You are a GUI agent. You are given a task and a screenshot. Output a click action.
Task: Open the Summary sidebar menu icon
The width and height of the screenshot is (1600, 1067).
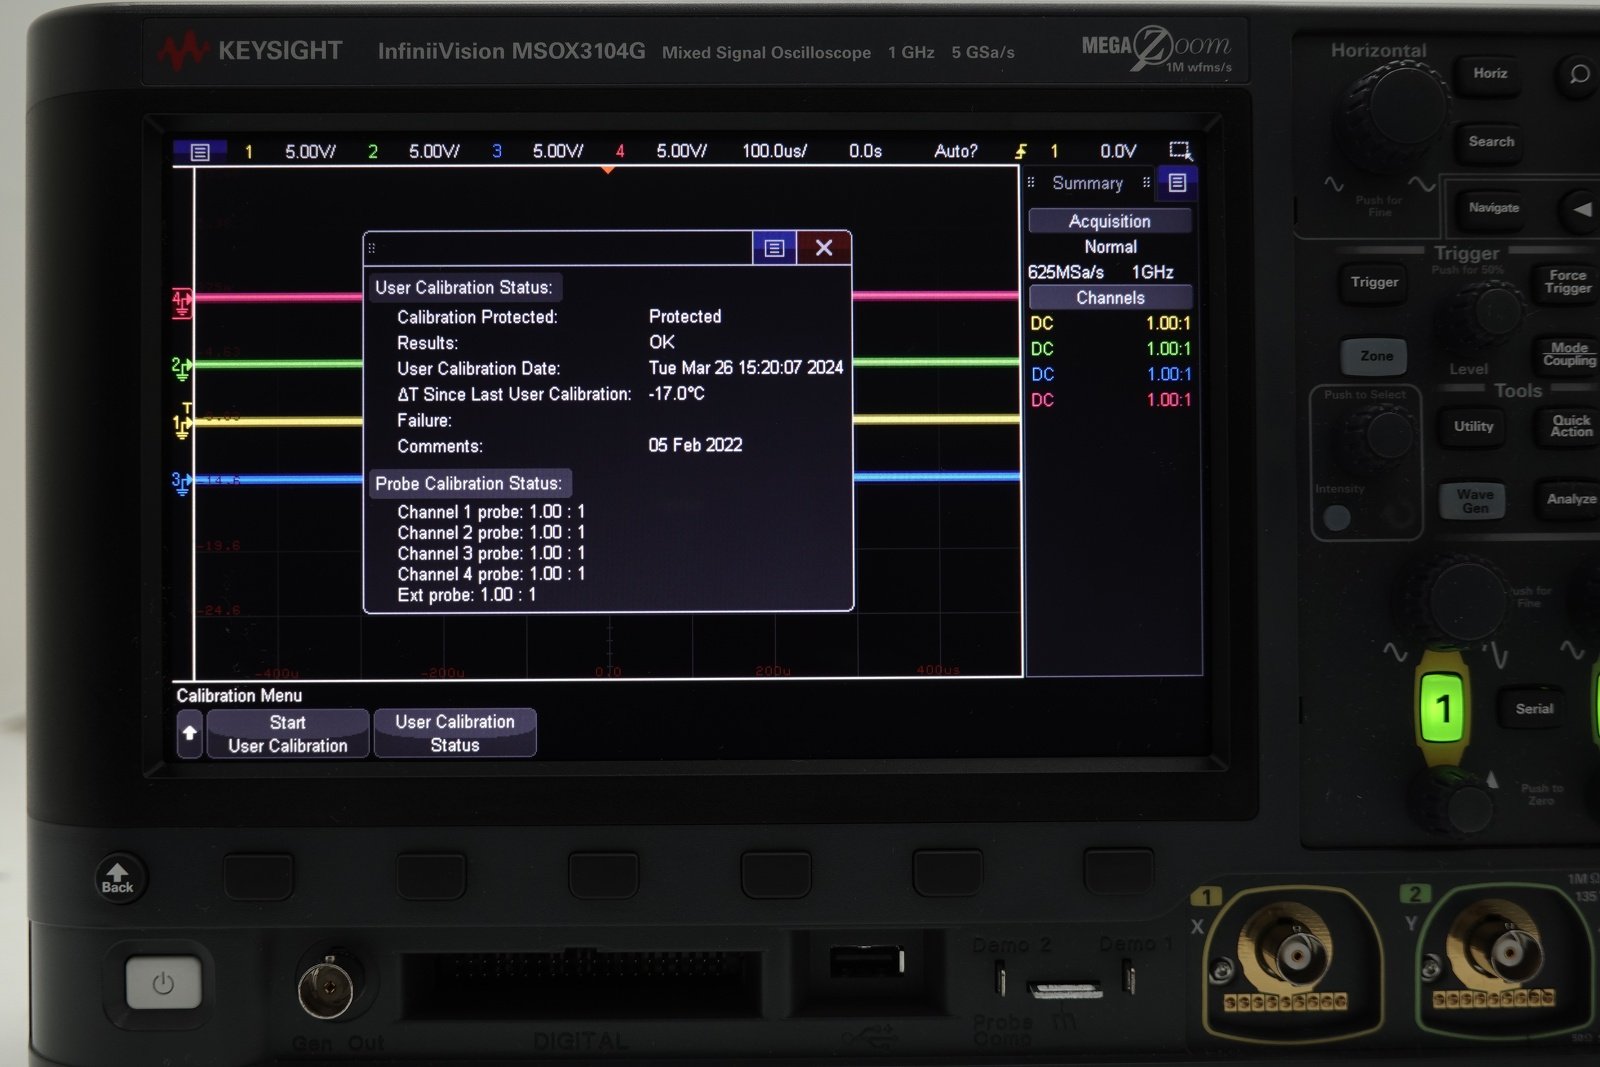pos(1177,183)
